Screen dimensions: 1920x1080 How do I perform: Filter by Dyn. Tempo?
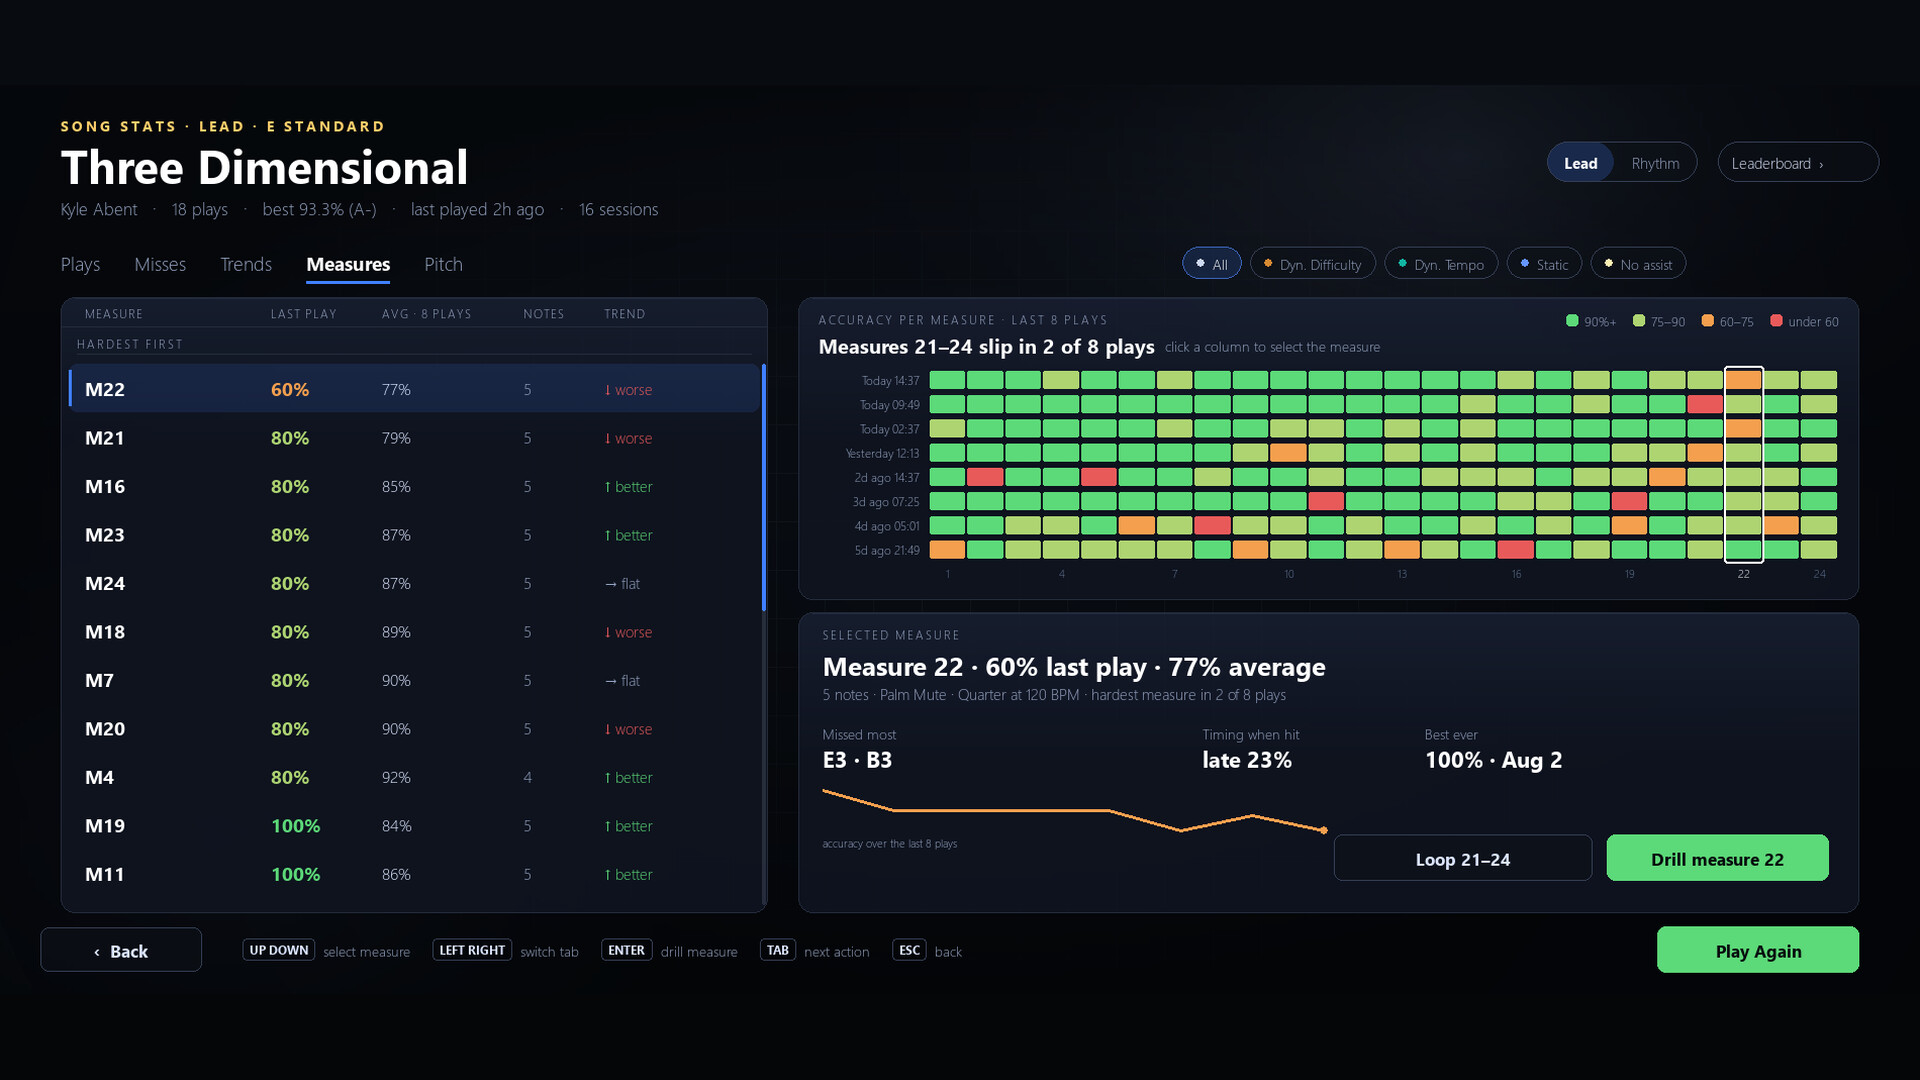pos(1441,264)
